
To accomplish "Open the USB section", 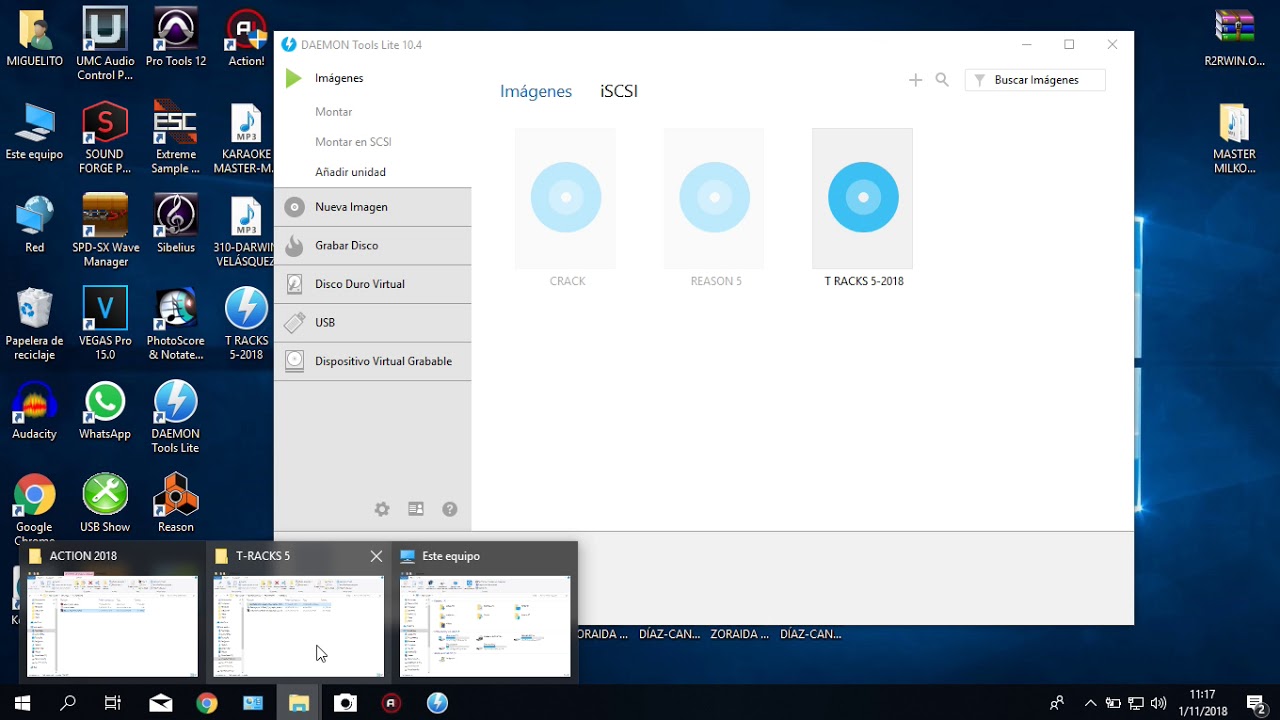I will [373, 323].
